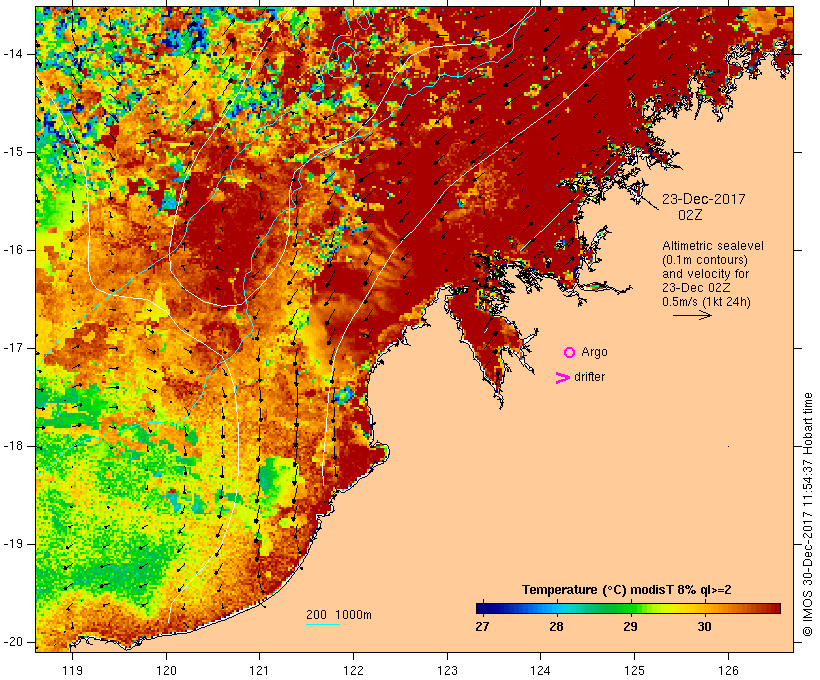The height and width of the screenshot is (680, 820).
Task: Click the IMOS copyright timestamp text
Action: pyautogui.click(x=807, y=514)
